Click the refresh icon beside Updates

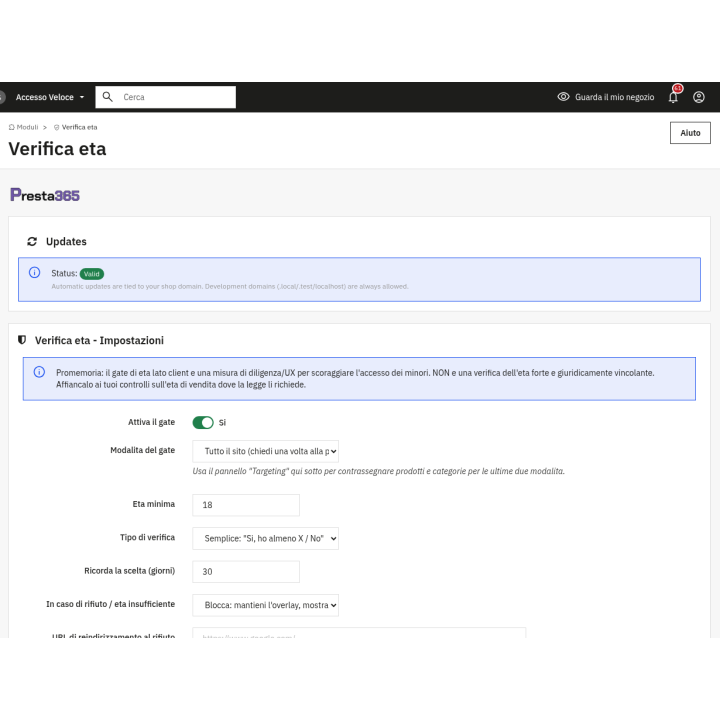coord(32,242)
